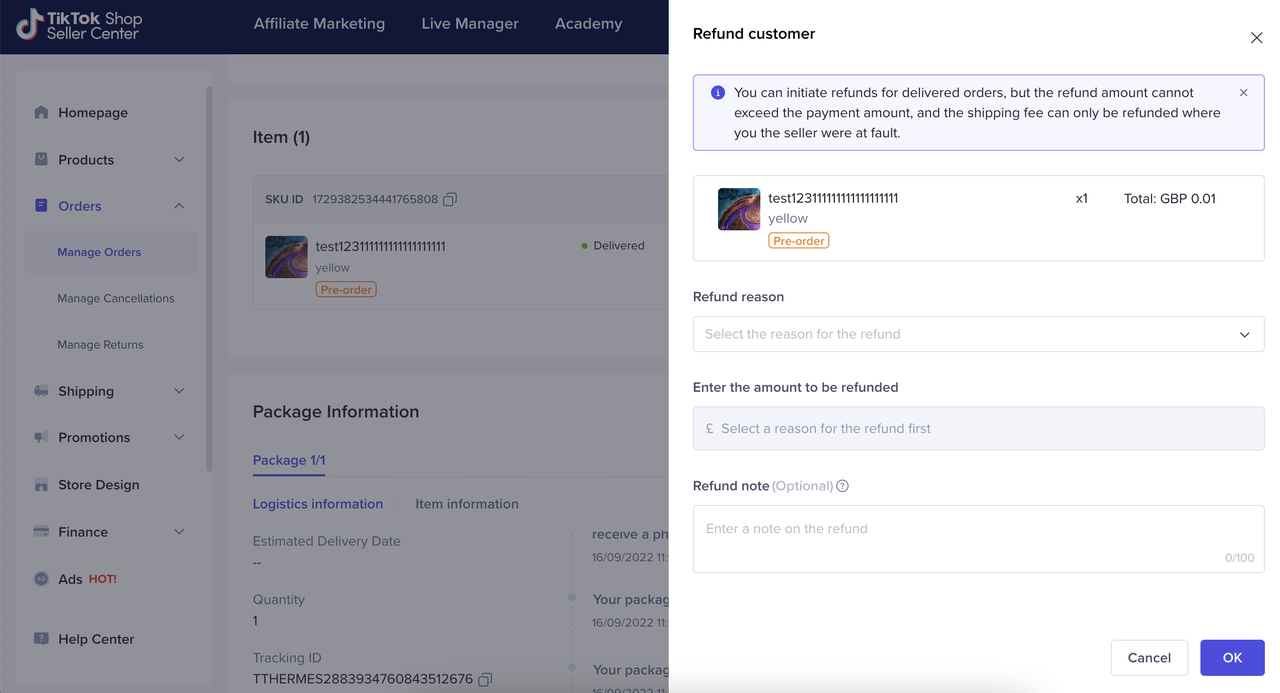Expand the Products sidebar menu
The height and width of the screenshot is (693, 1280).
(x=179, y=160)
